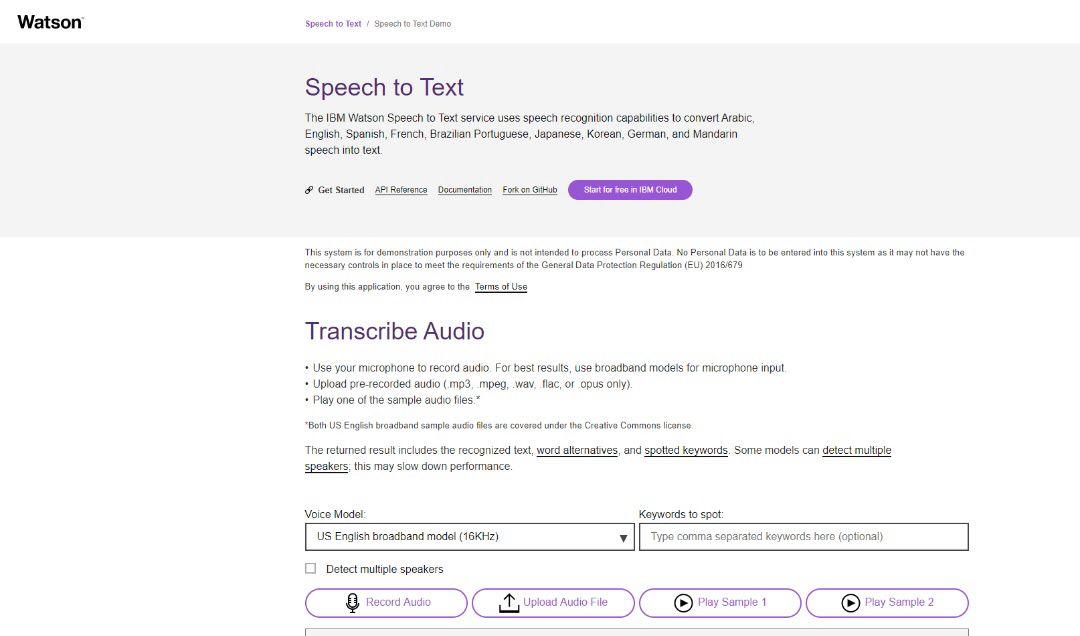Select the Speech to Text Demo breadcrumb

pyautogui.click(x=413, y=23)
